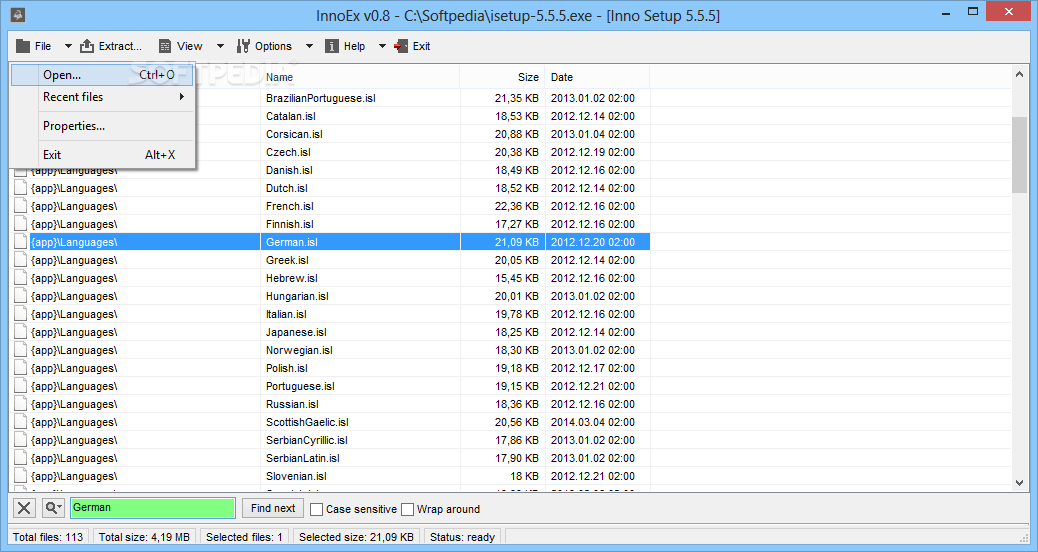Expand the File dropdown arrow
Viewport: 1038px width, 552px height.
tap(68, 46)
